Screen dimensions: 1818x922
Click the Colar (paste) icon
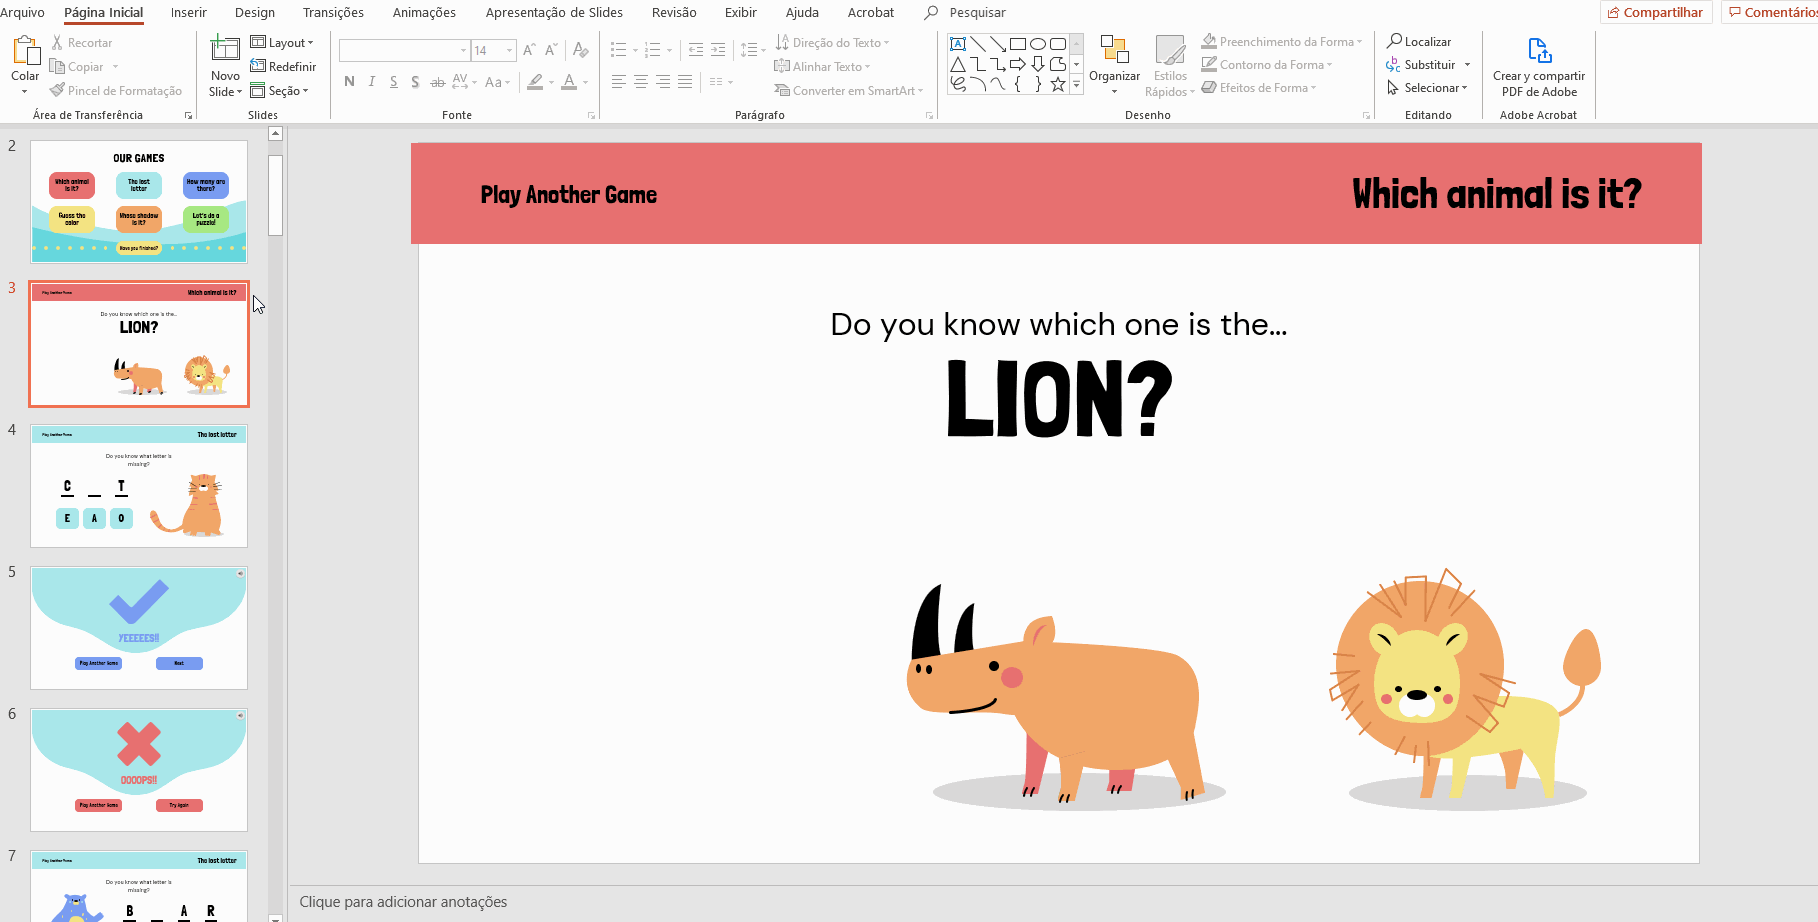point(25,50)
